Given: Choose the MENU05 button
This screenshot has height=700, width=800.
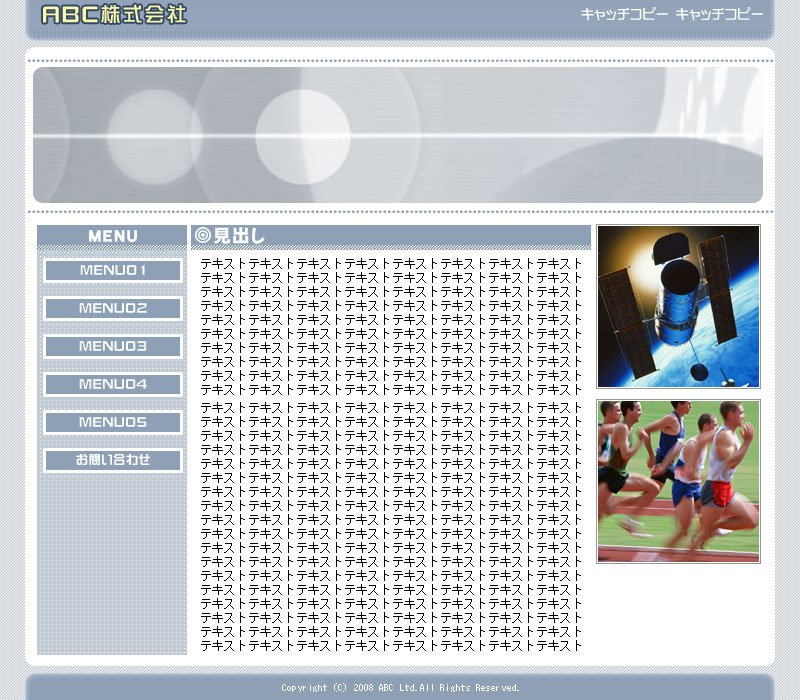Looking at the screenshot, I should click(x=113, y=422).
